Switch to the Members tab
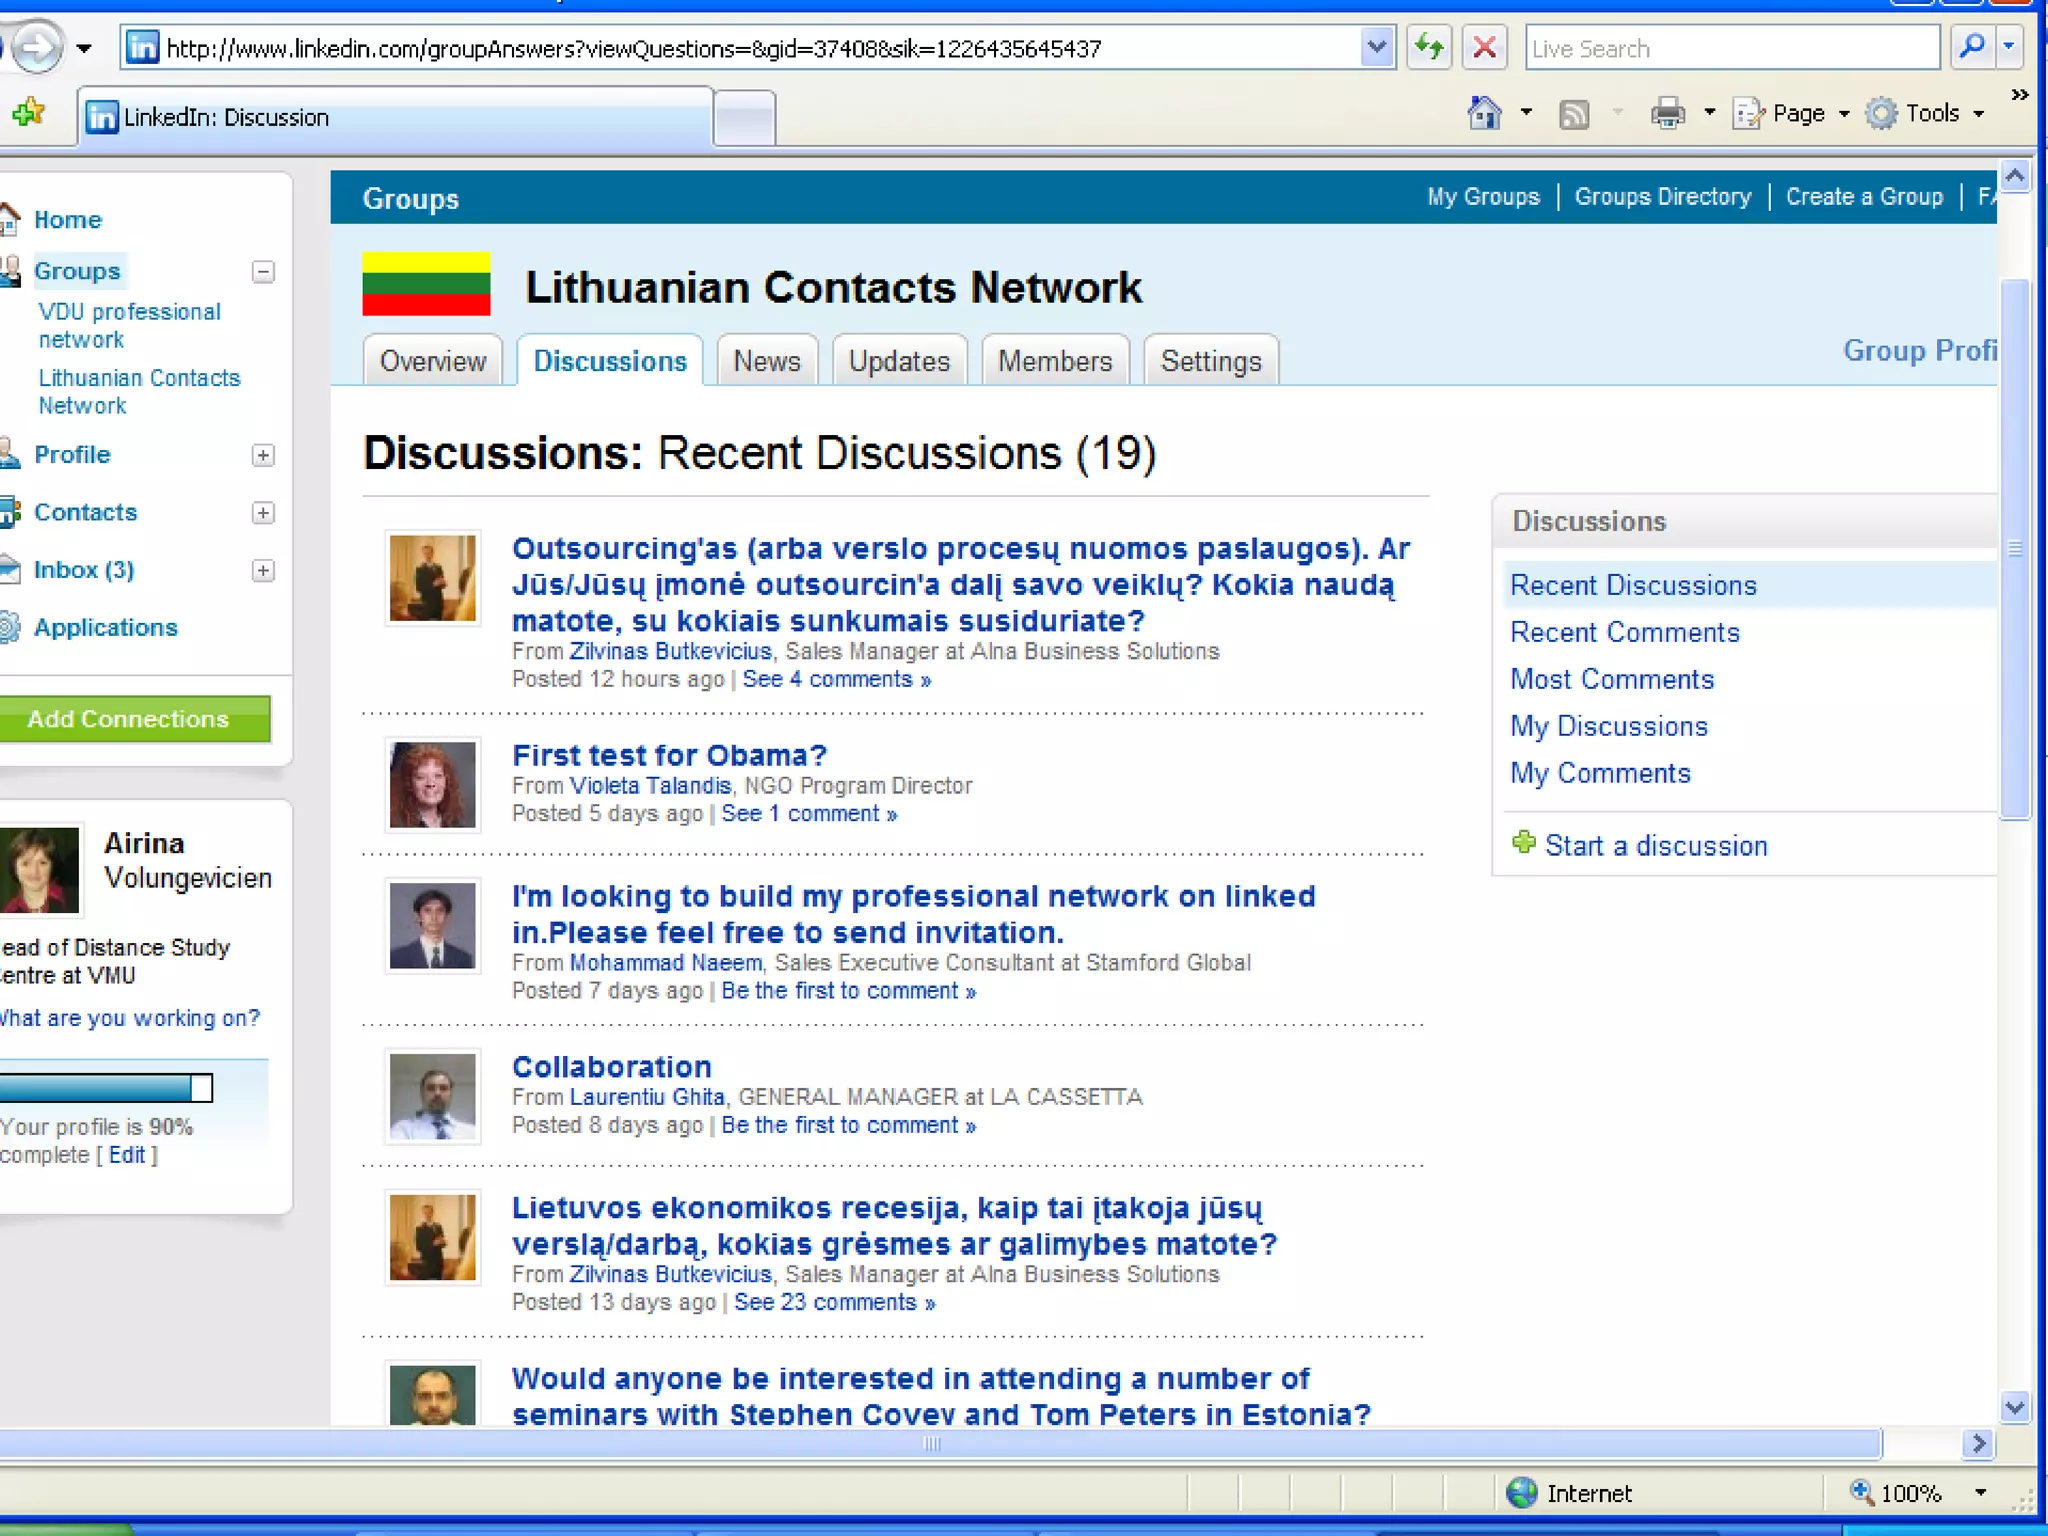Image resolution: width=2048 pixels, height=1536 pixels. 1054,361
